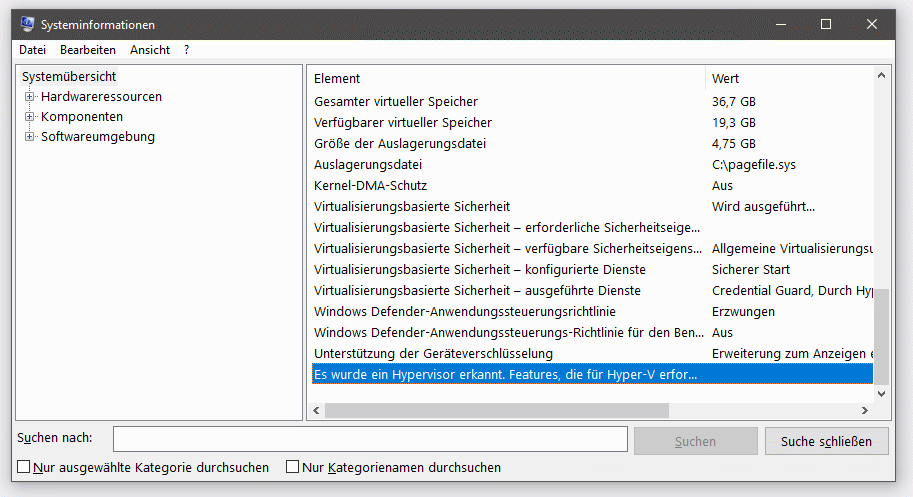Click the C:\pagefile.sys value
913x497 pixels.
click(753, 165)
